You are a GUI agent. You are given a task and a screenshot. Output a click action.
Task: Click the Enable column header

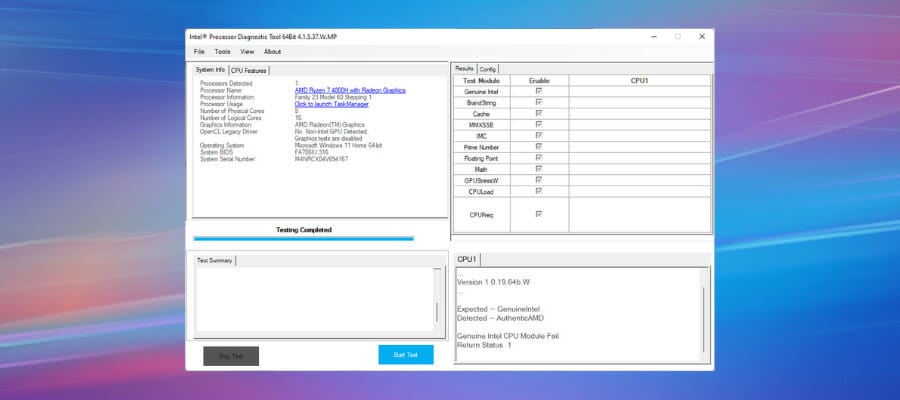point(540,81)
